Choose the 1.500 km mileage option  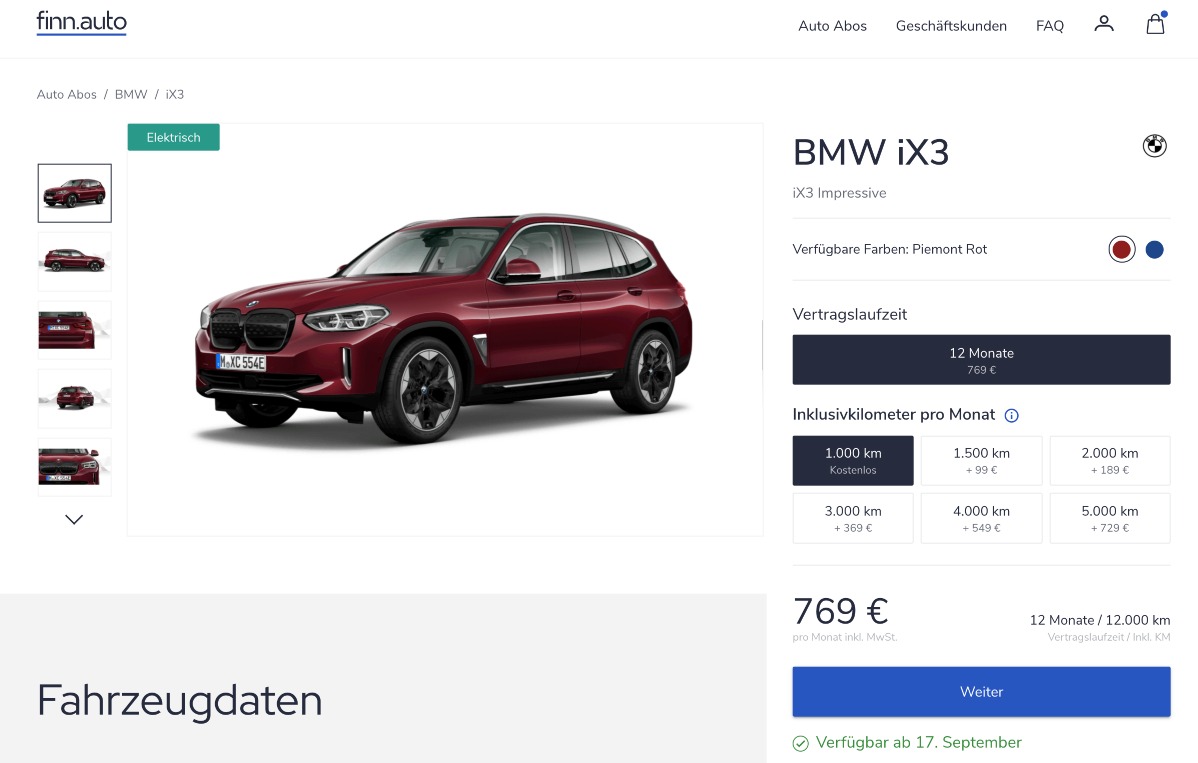tap(981, 461)
